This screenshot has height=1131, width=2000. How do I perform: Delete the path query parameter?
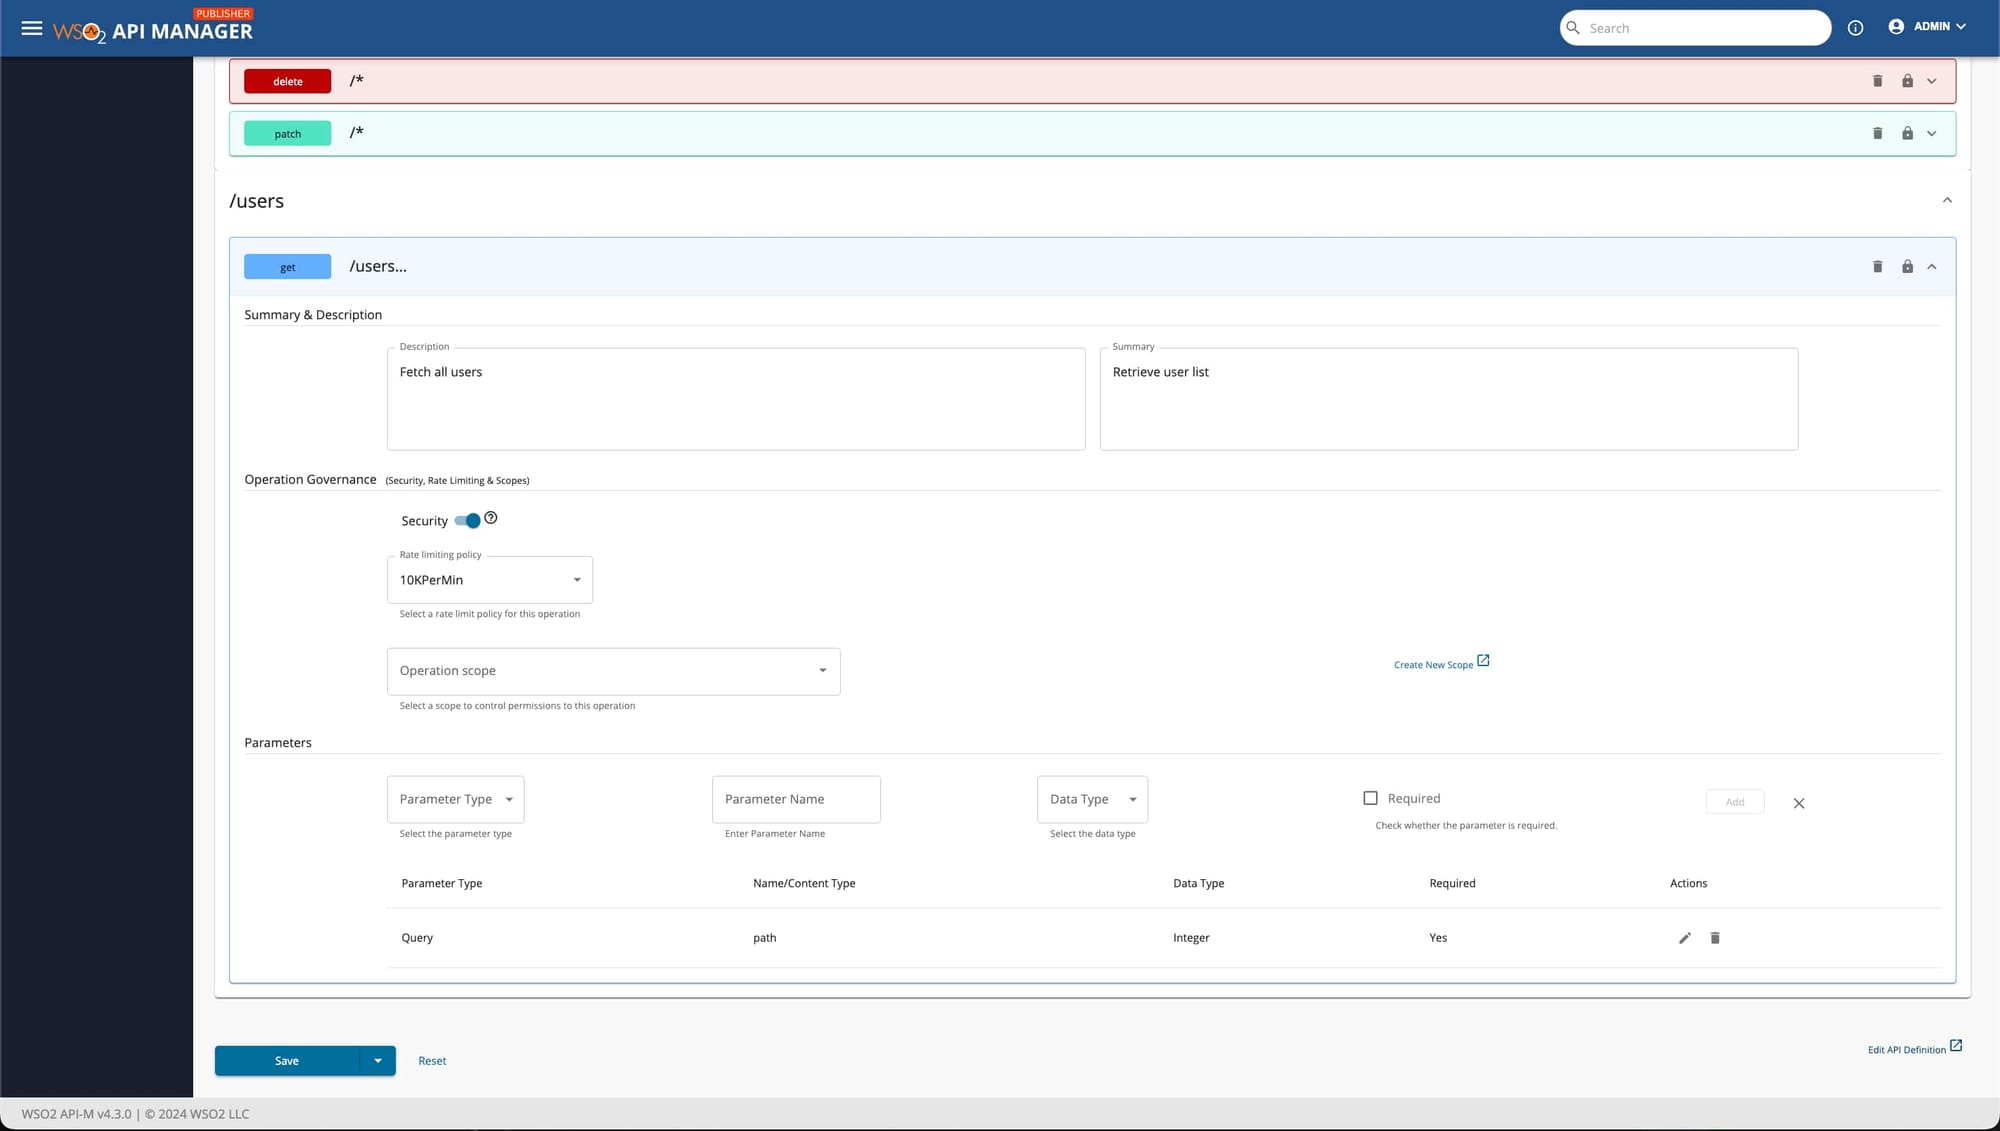[x=1715, y=938]
